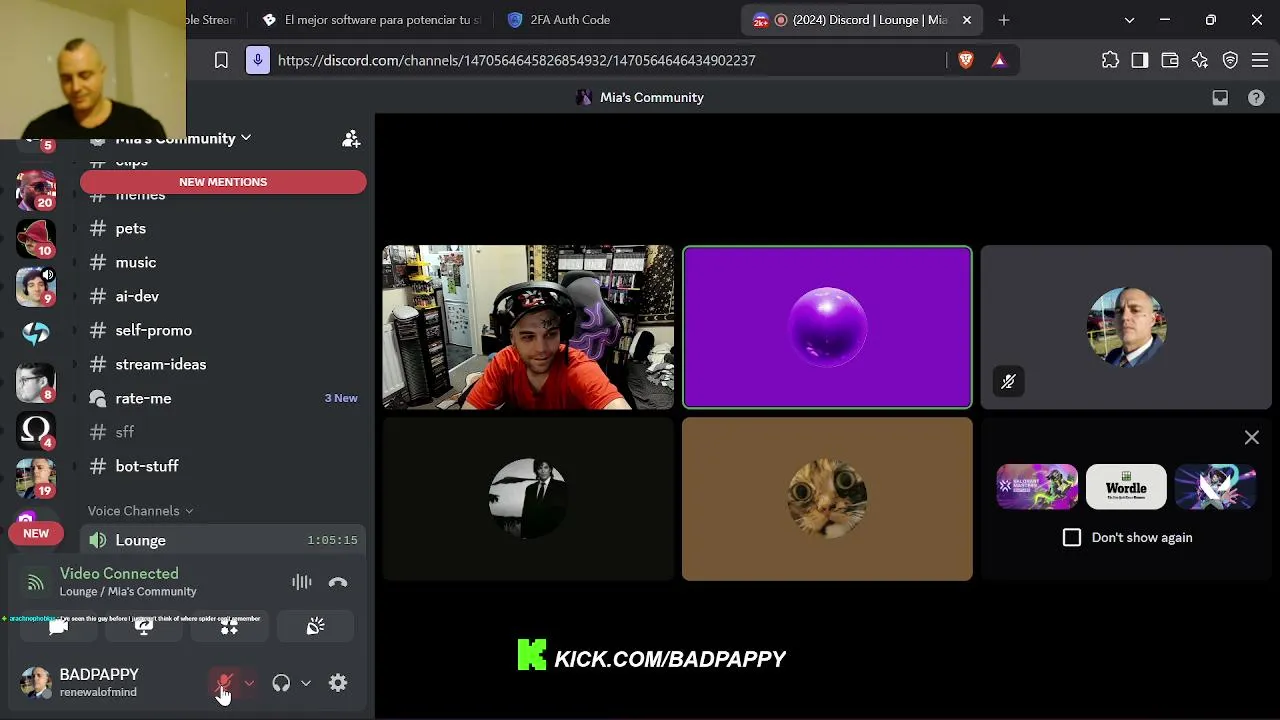
Task: Open the Discord inbox icon
Action: 1220,98
